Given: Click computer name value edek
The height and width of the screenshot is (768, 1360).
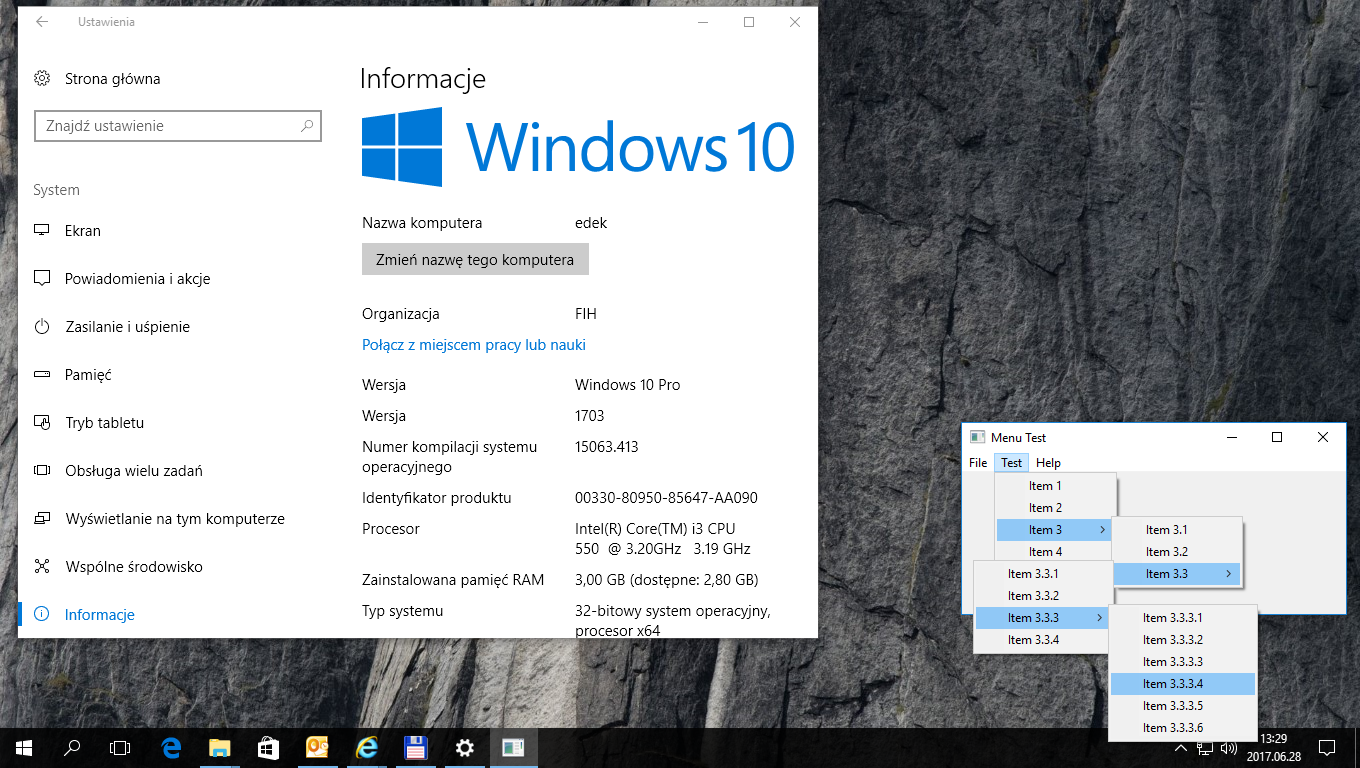Looking at the screenshot, I should click(x=591, y=223).
